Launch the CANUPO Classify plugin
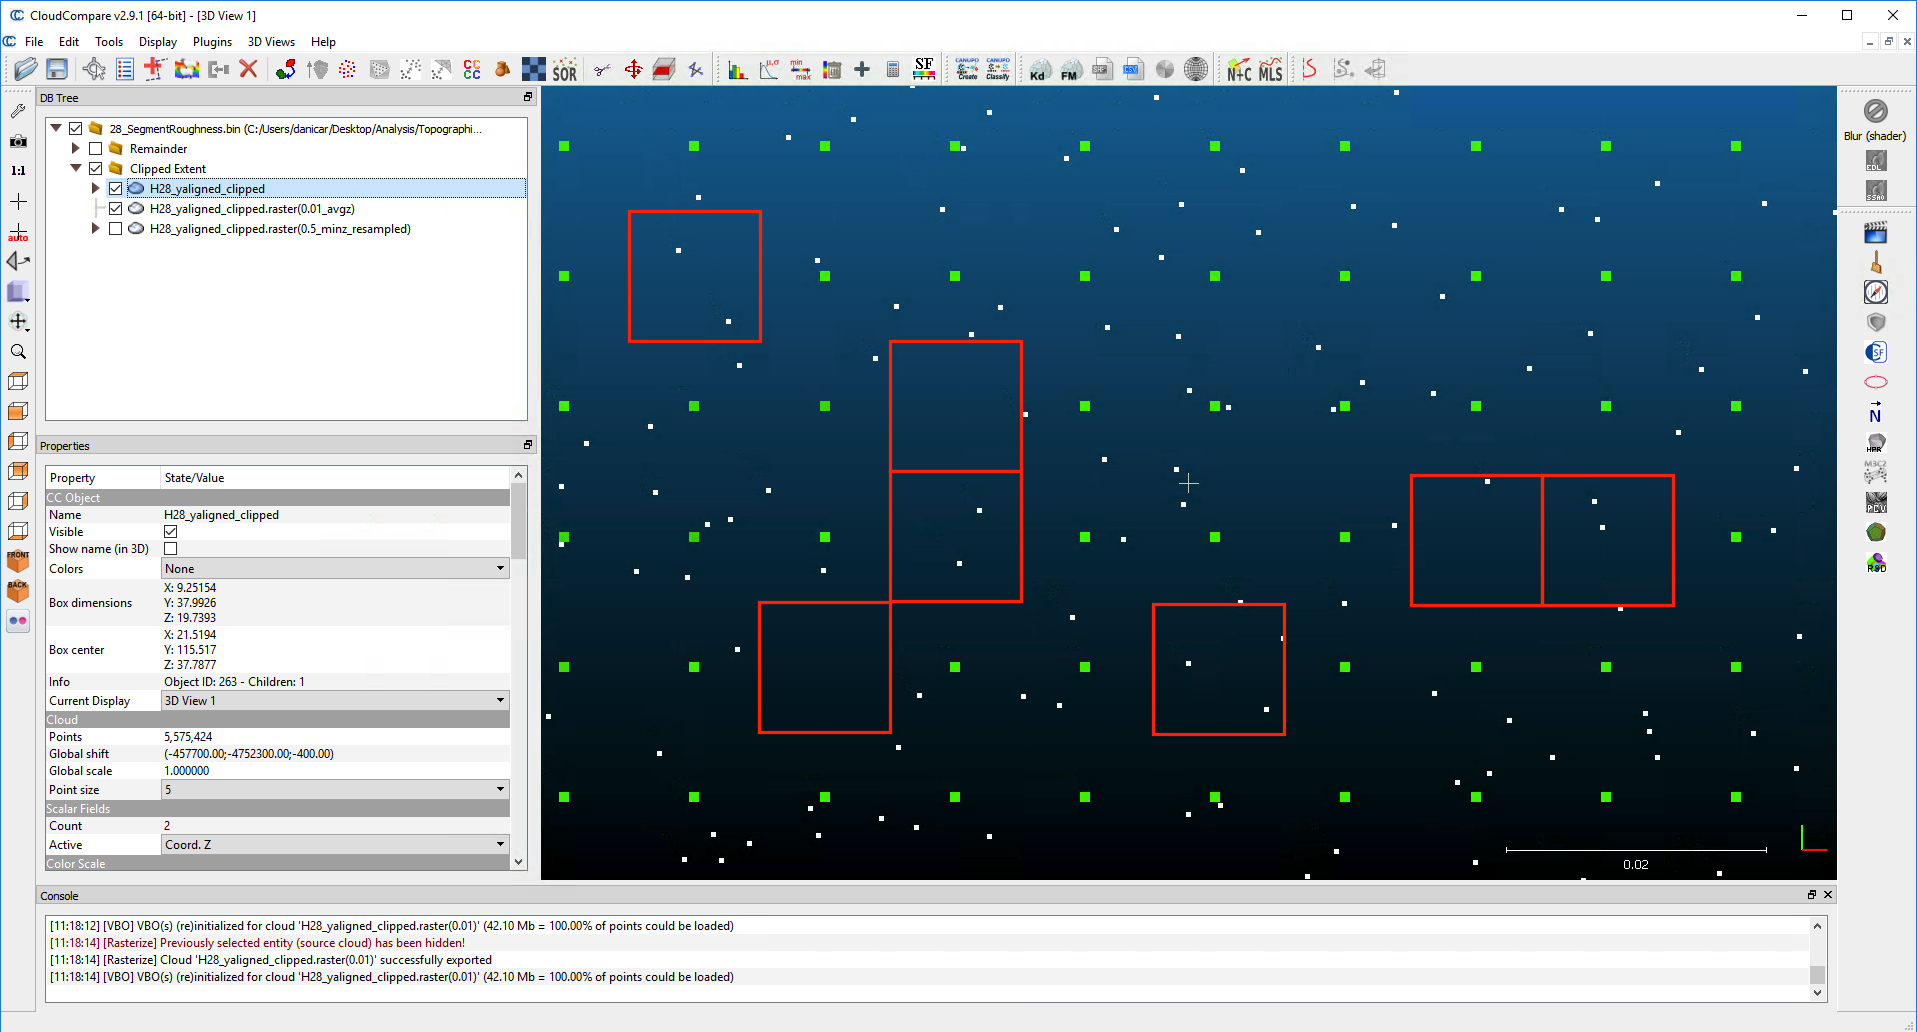1917x1032 pixels. [997, 69]
